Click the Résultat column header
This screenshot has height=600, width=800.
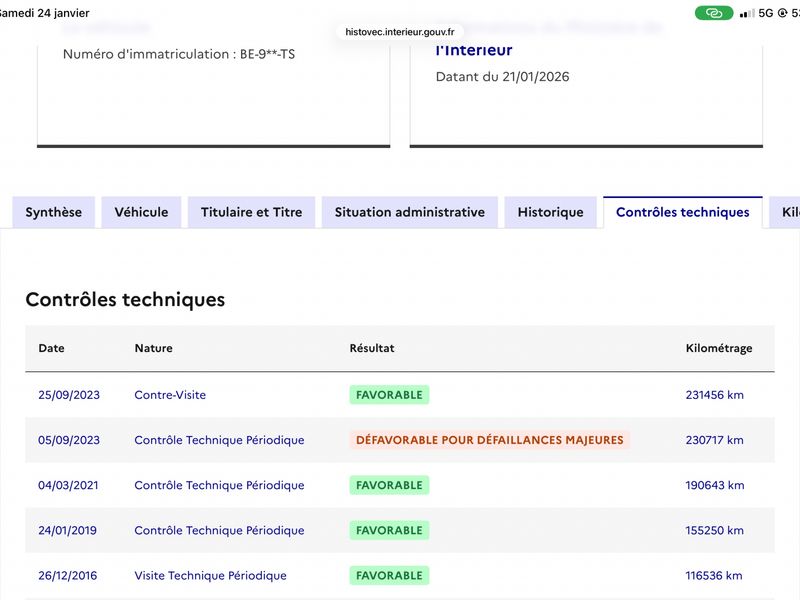372,348
